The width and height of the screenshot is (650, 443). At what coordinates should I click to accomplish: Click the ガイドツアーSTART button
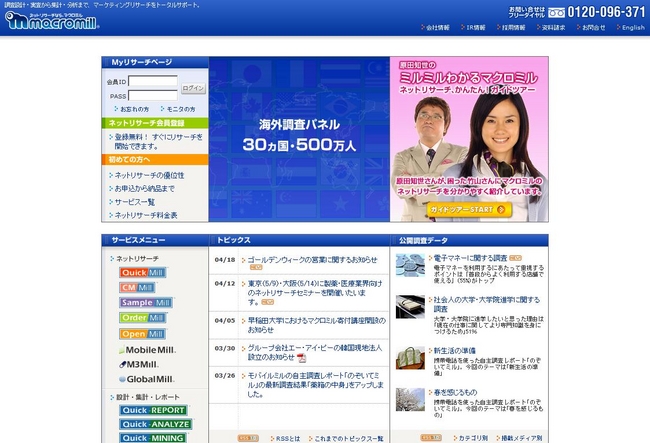tap(469, 210)
